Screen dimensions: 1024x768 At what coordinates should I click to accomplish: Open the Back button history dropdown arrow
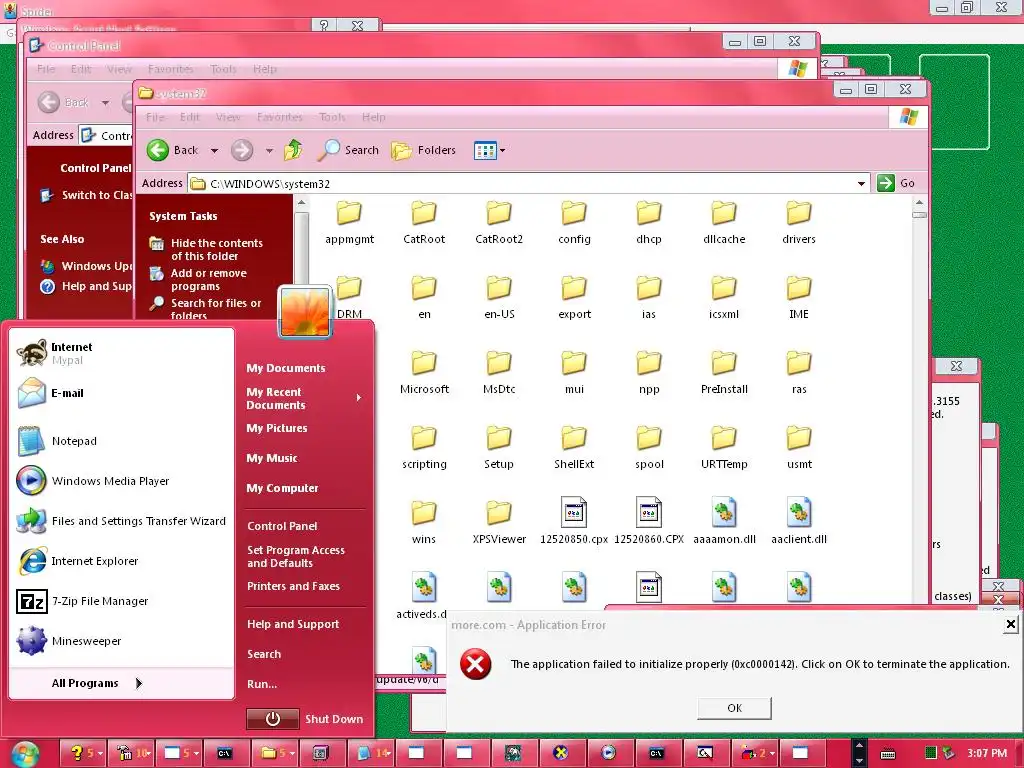[x=214, y=151]
